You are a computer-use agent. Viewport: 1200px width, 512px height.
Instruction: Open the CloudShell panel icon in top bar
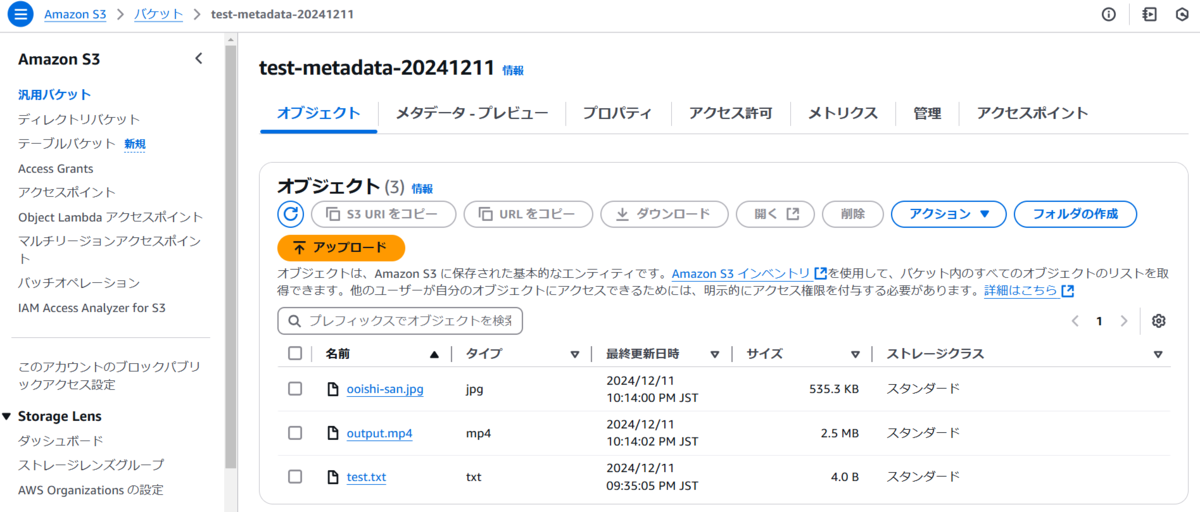click(1150, 15)
